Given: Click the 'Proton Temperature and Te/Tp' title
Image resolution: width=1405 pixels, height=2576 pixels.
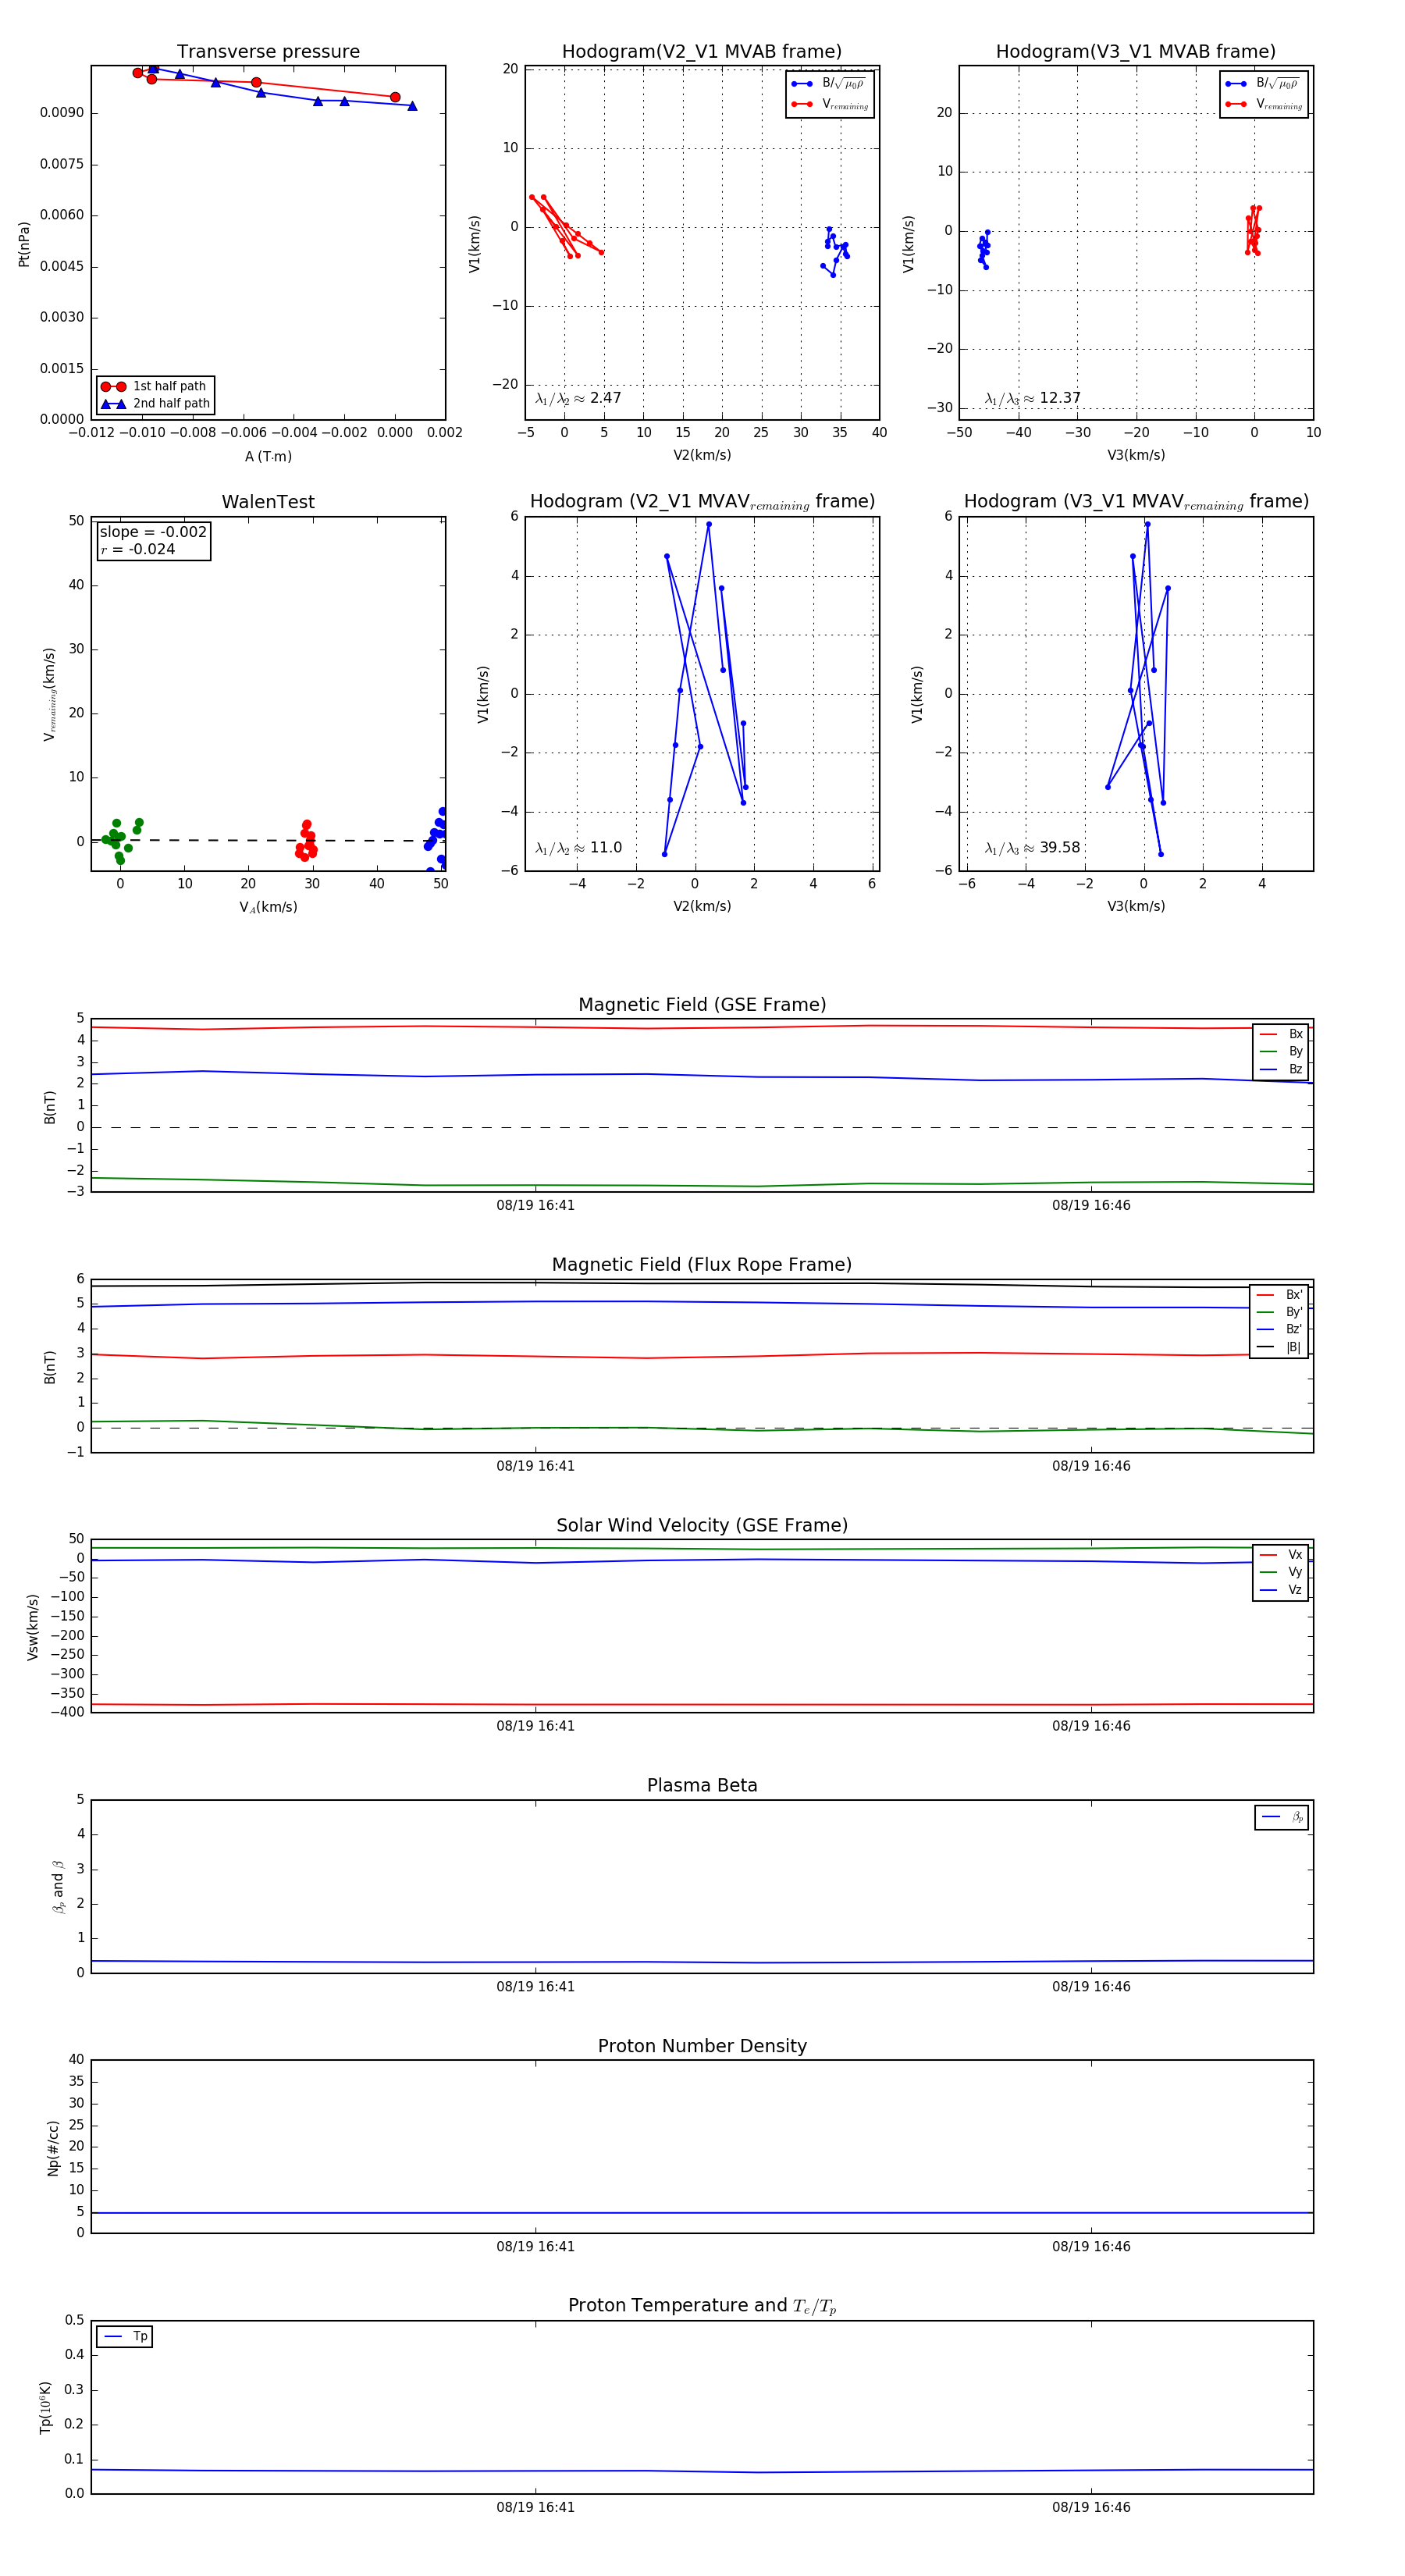Looking at the screenshot, I should coord(702,2306).
